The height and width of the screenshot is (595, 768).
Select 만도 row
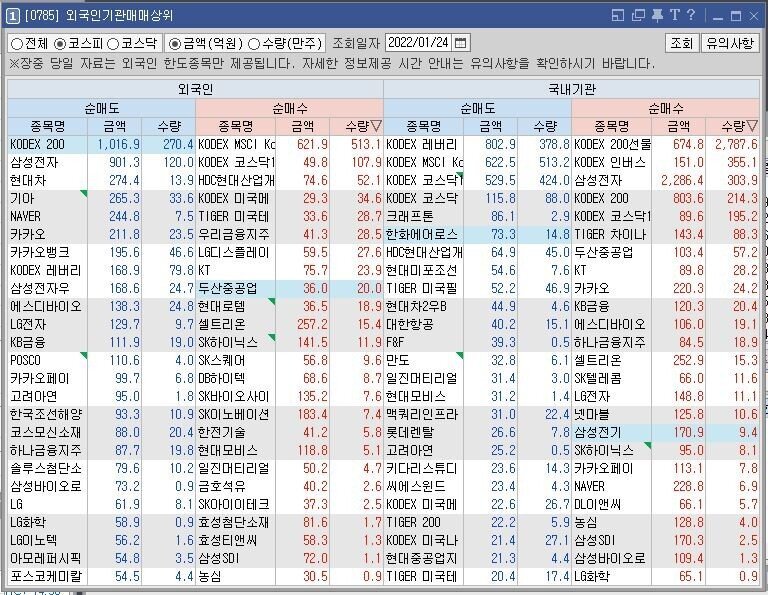coord(478,360)
